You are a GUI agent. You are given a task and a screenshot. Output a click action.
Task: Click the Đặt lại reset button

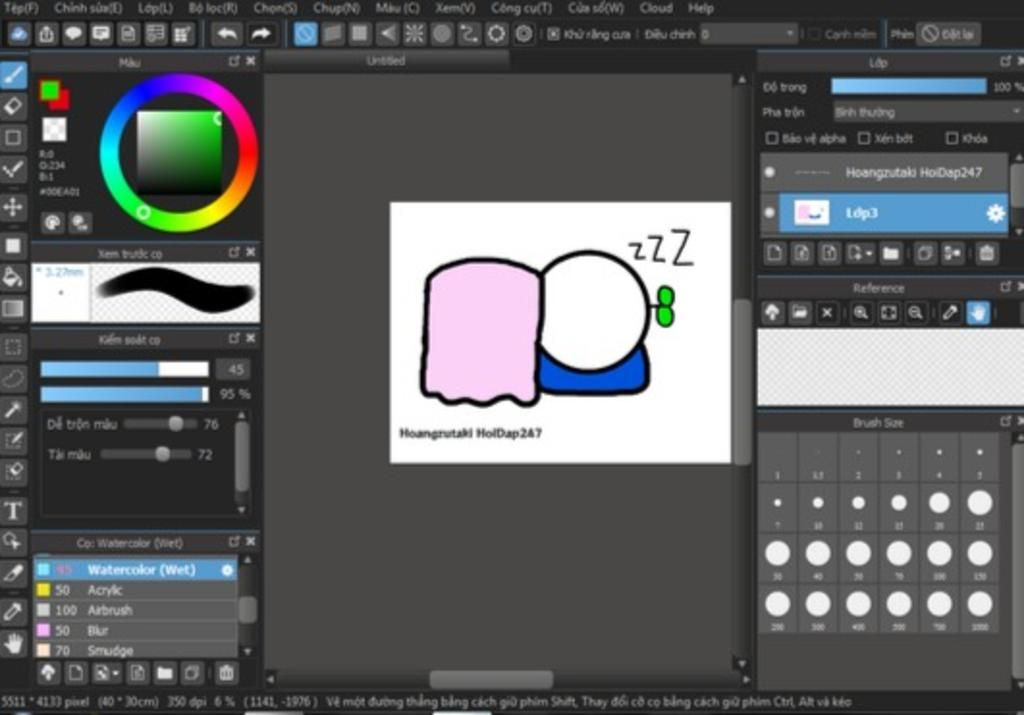[948, 34]
